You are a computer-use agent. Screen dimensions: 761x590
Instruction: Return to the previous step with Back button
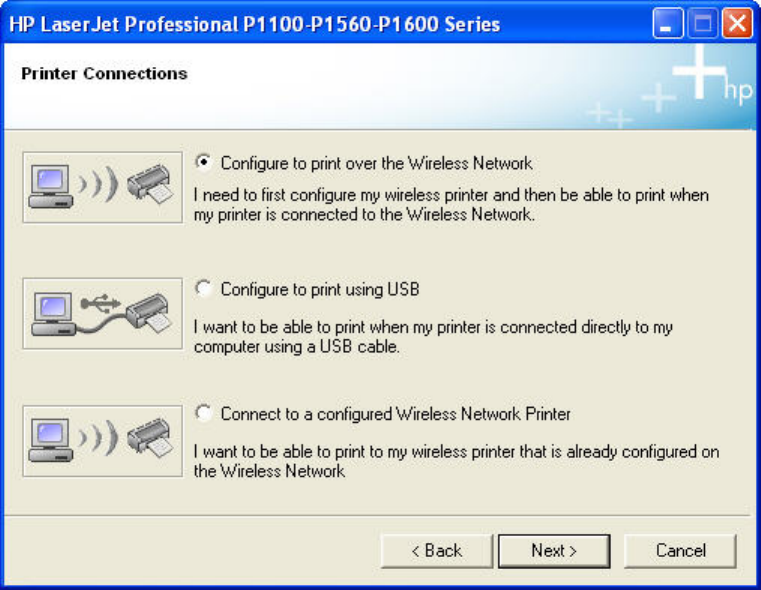pos(436,551)
